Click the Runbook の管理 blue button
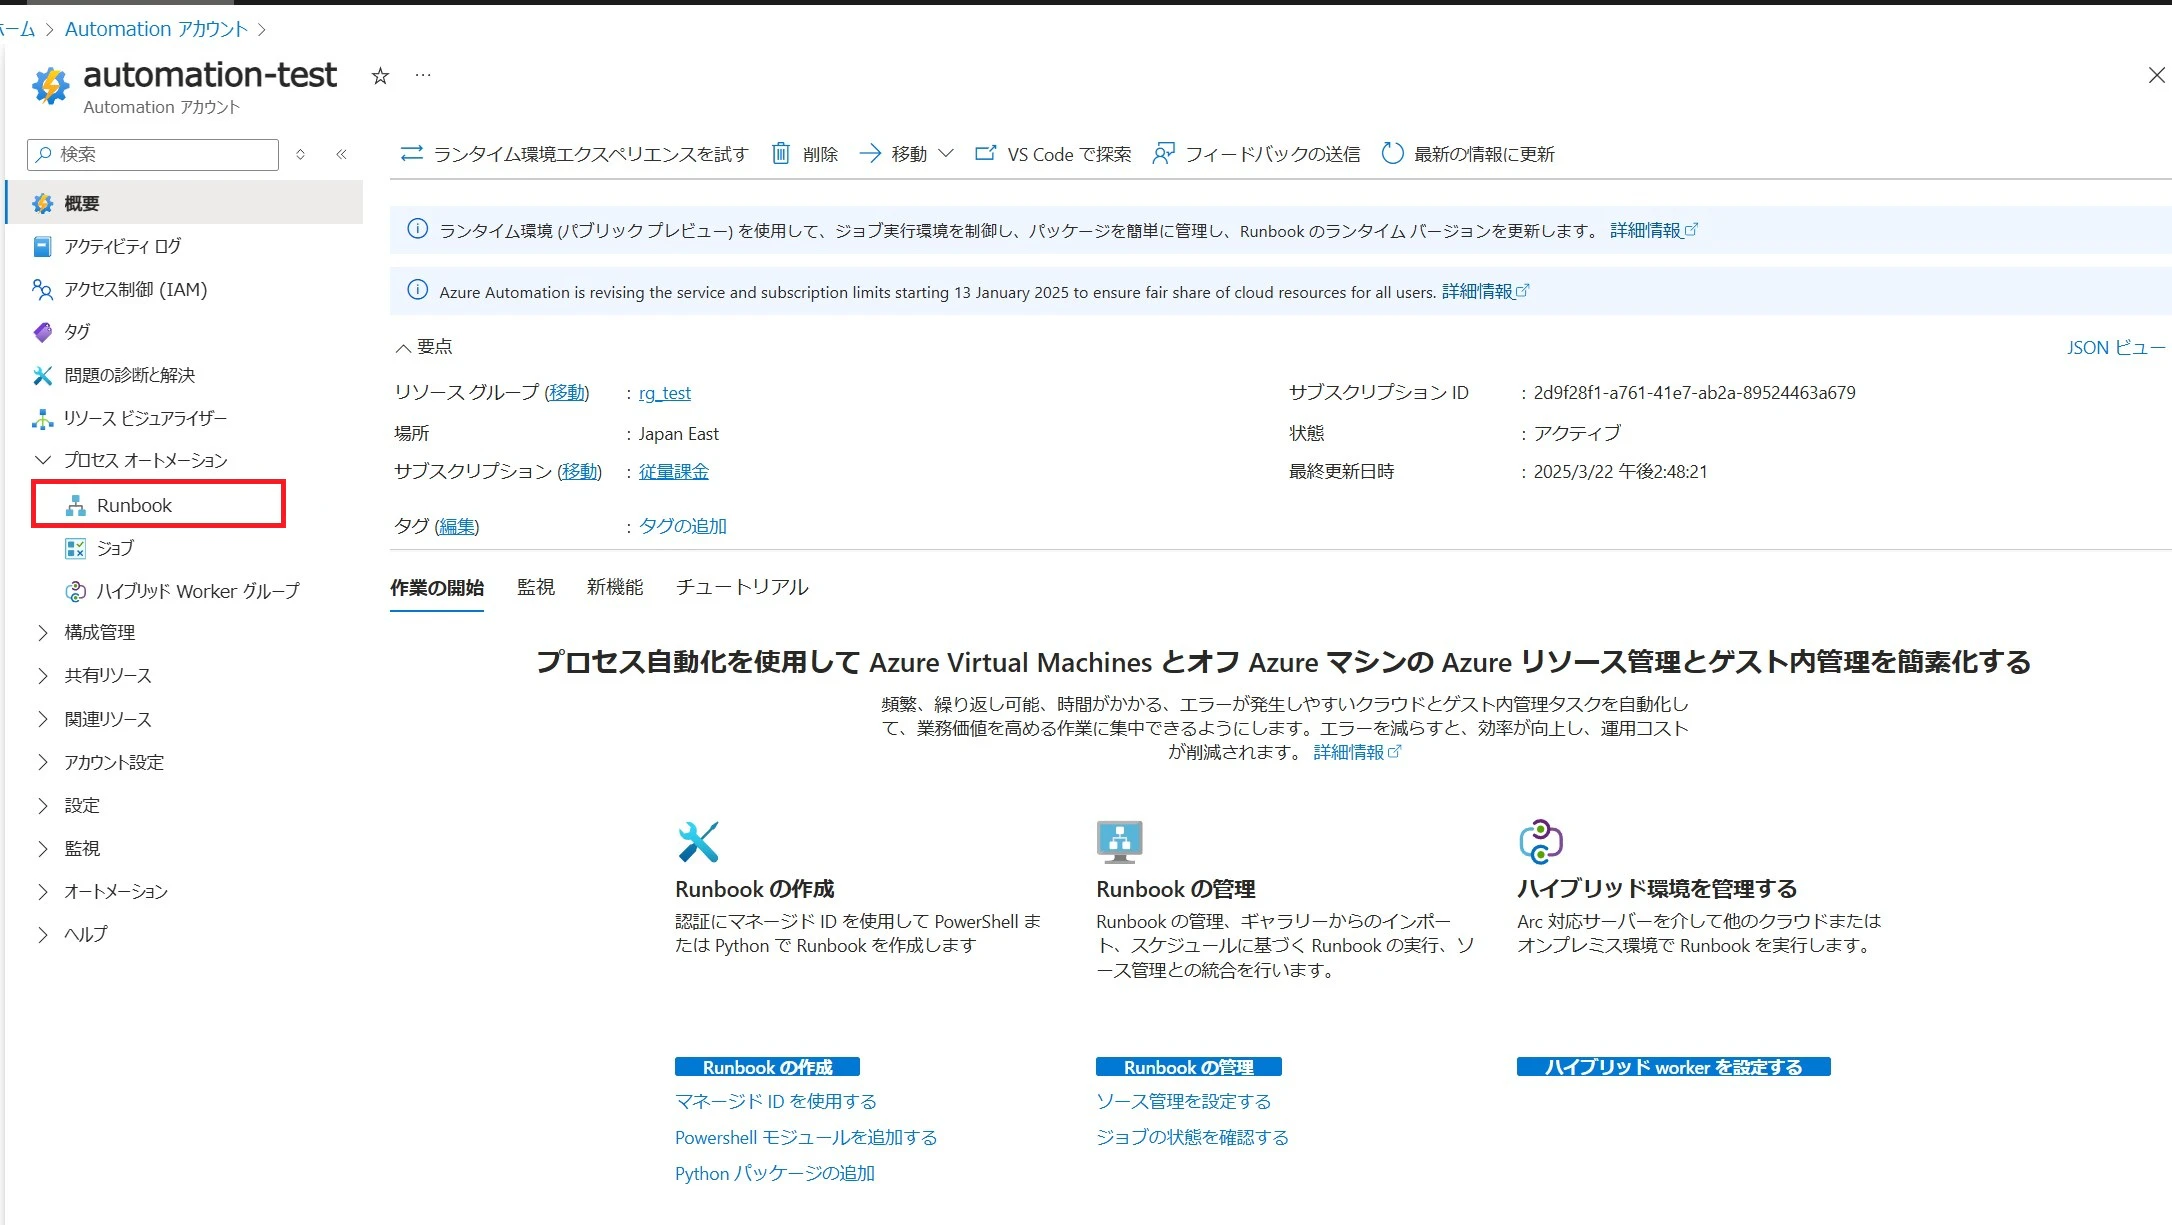 1188,1067
